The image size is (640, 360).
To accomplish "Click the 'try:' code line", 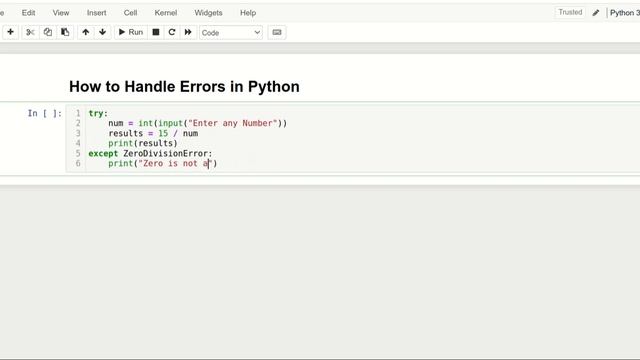I will 98,113.
